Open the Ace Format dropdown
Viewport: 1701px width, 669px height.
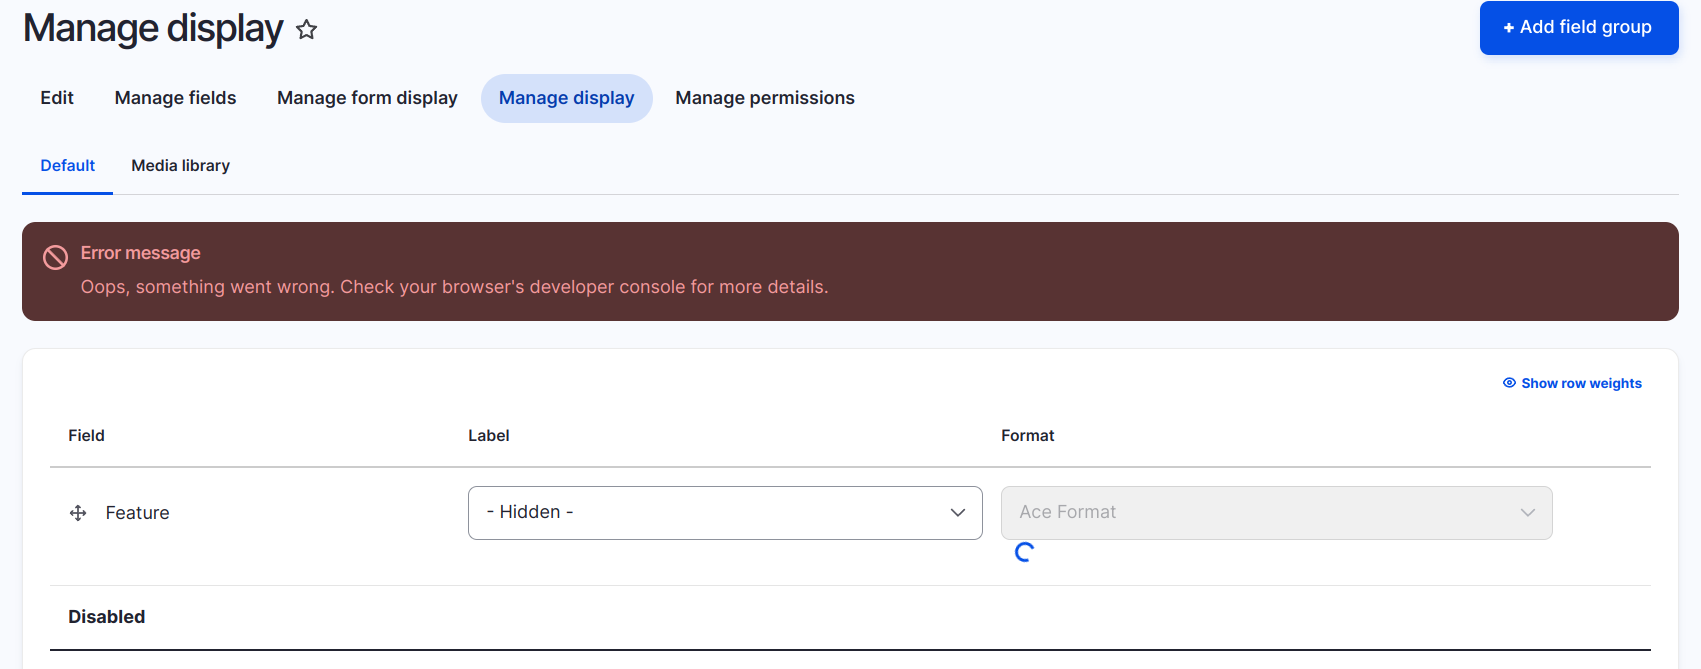(x=1276, y=512)
